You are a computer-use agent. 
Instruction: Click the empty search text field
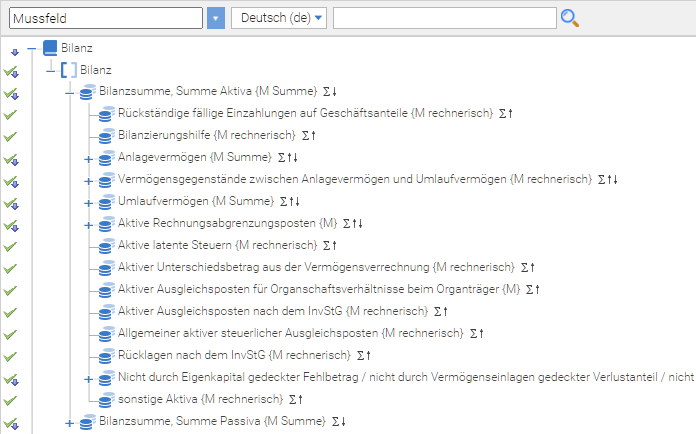pos(444,18)
